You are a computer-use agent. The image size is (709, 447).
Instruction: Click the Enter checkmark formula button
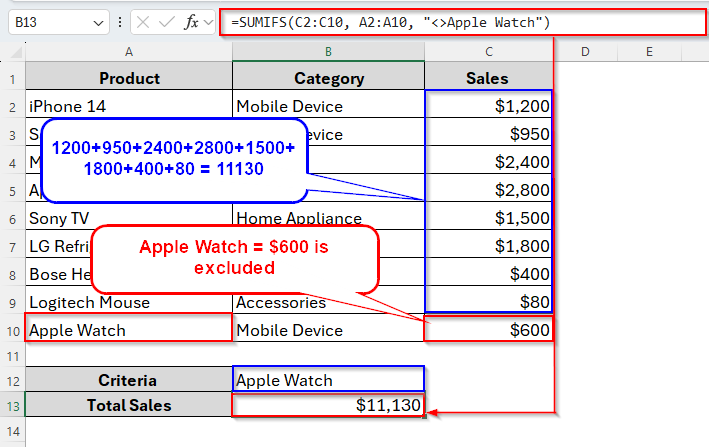tap(166, 22)
